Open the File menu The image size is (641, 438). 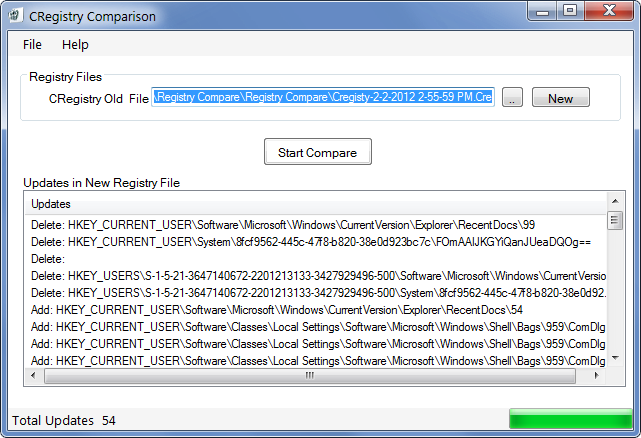(32, 44)
